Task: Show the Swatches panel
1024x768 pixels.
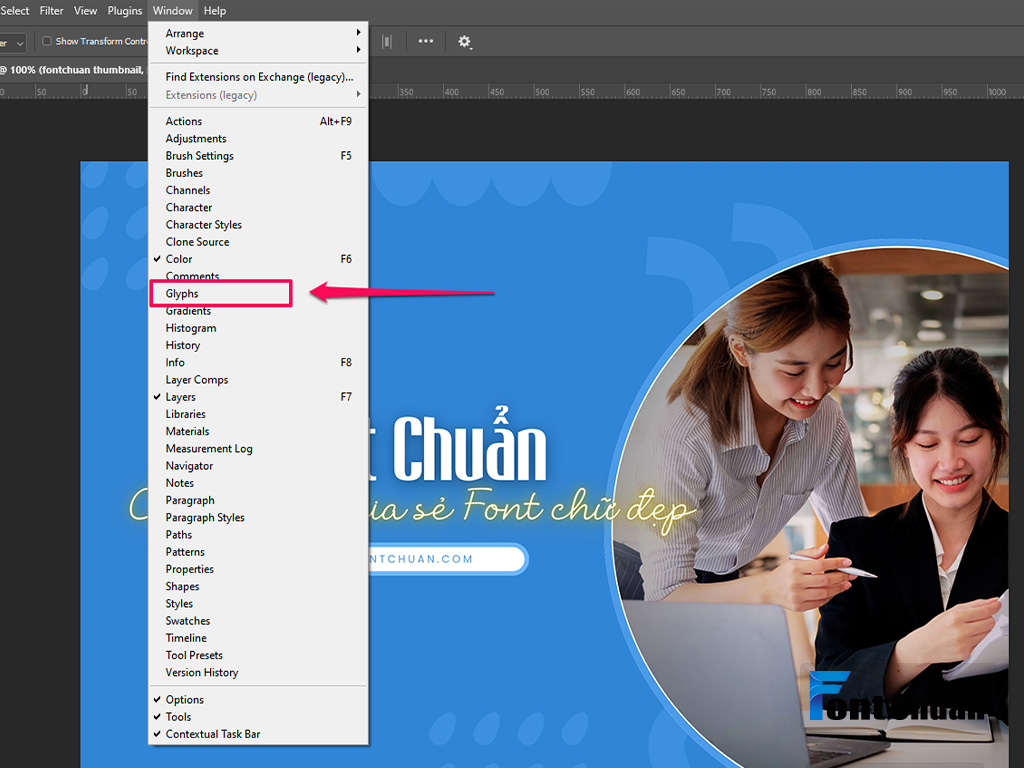Action: pos(259,621)
